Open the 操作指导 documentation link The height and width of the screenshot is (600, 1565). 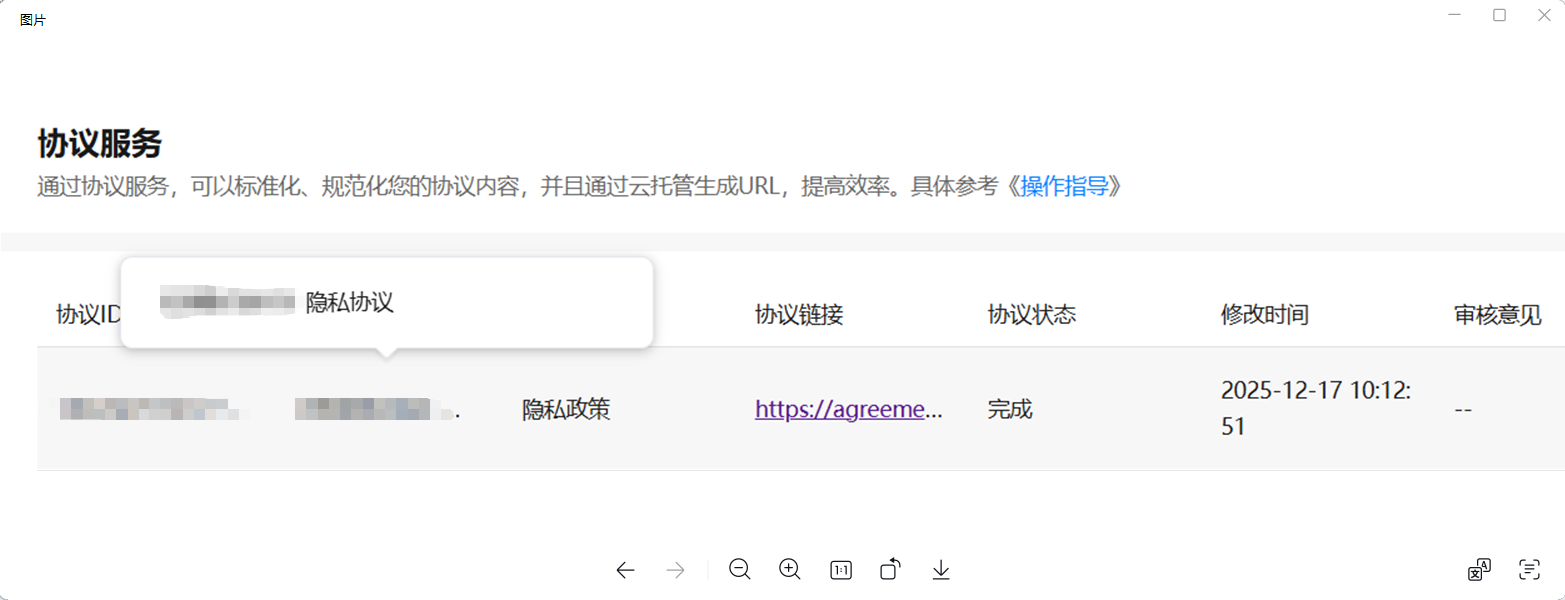pyautogui.click(x=1065, y=186)
